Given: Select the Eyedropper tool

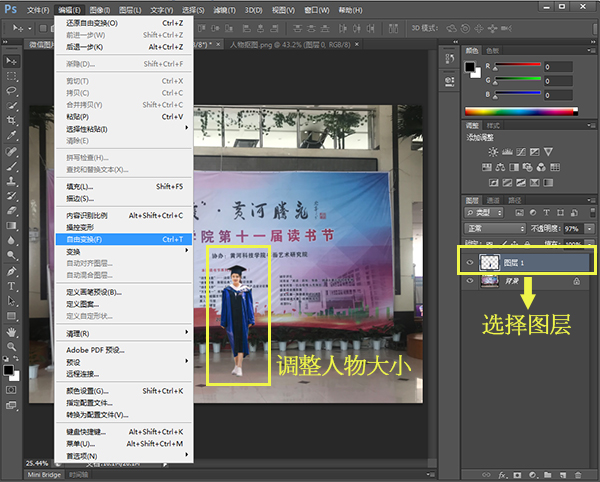Looking at the screenshot, I should click(x=12, y=135).
